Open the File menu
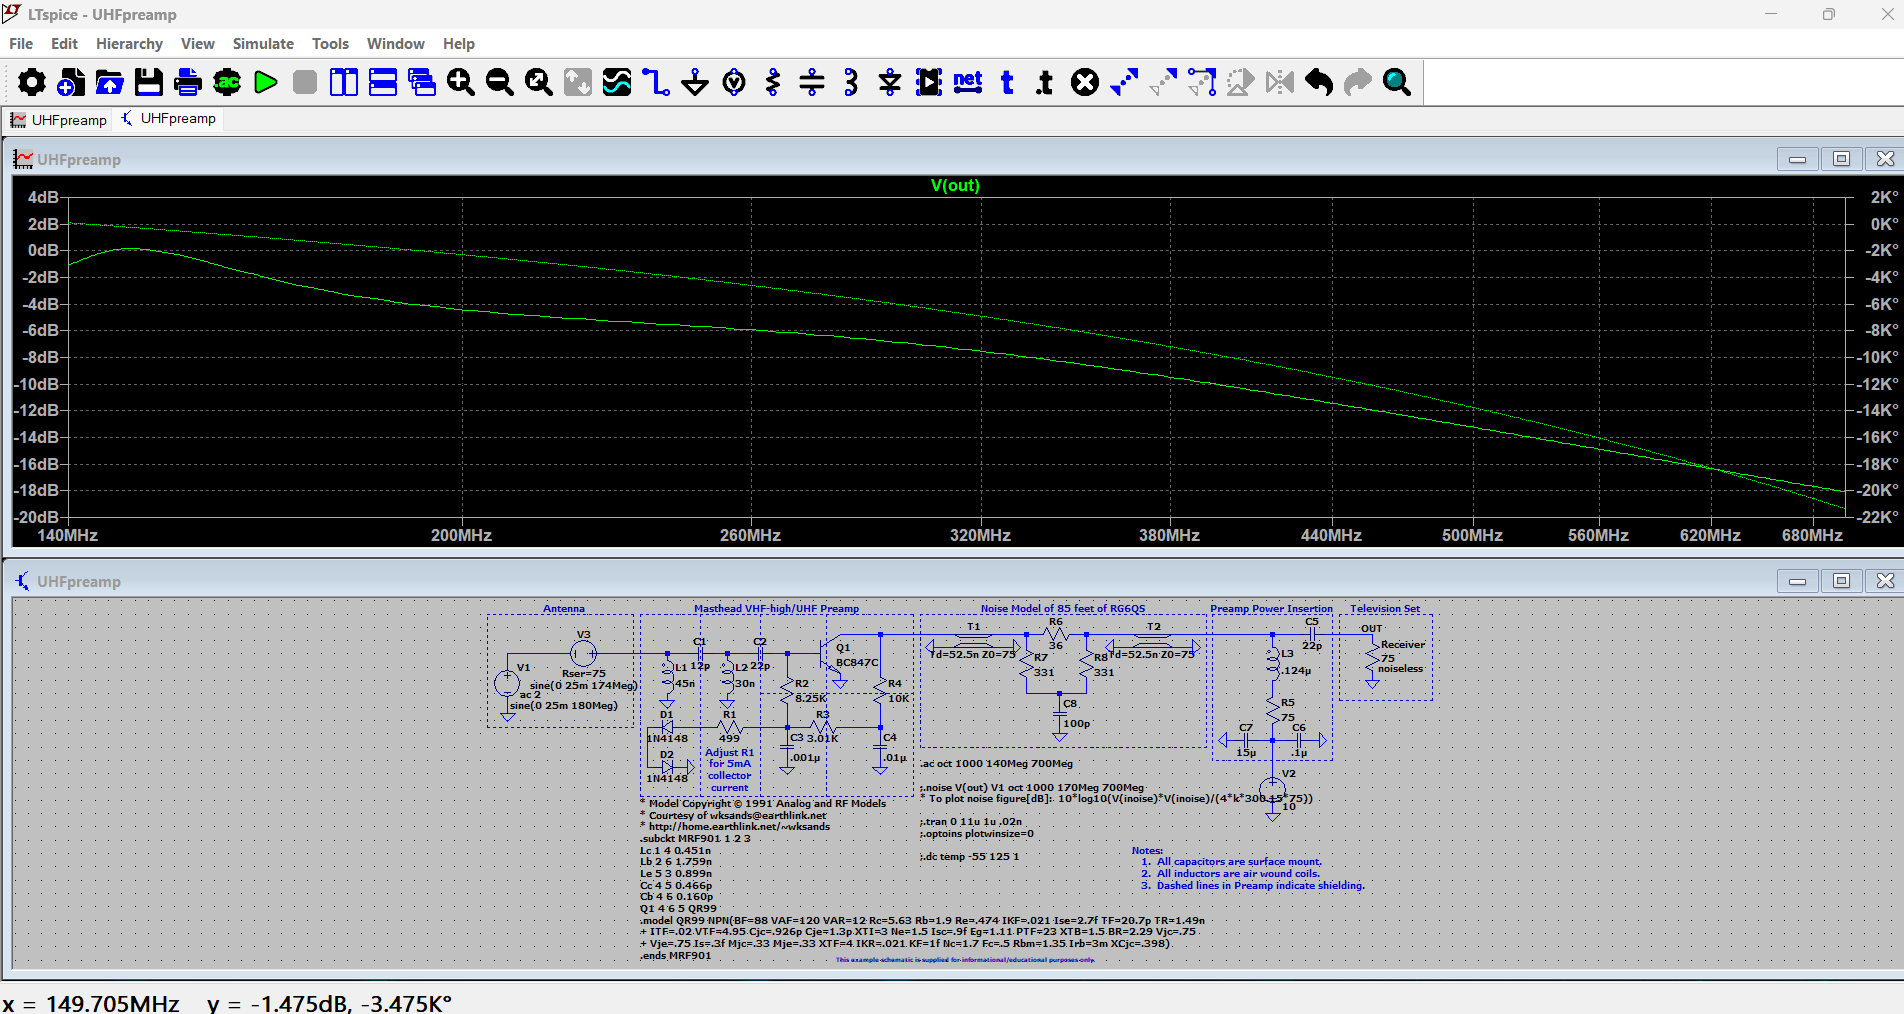The height and width of the screenshot is (1014, 1904). click(x=21, y=44)
